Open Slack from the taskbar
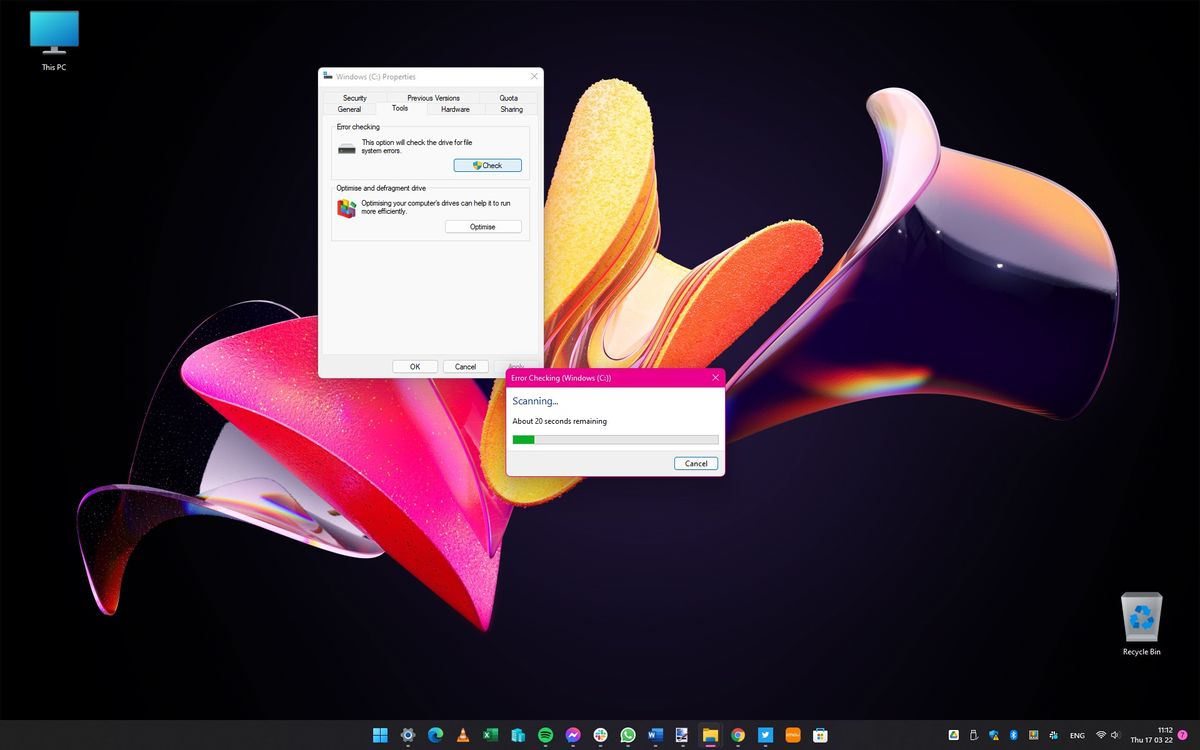 coord(599,735)
